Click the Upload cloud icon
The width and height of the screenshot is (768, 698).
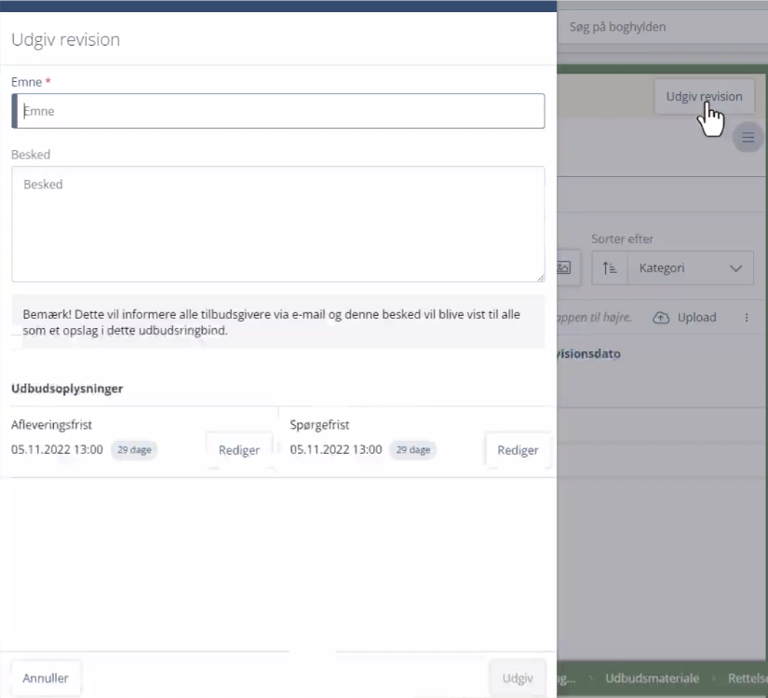click(x=661, y=318)
